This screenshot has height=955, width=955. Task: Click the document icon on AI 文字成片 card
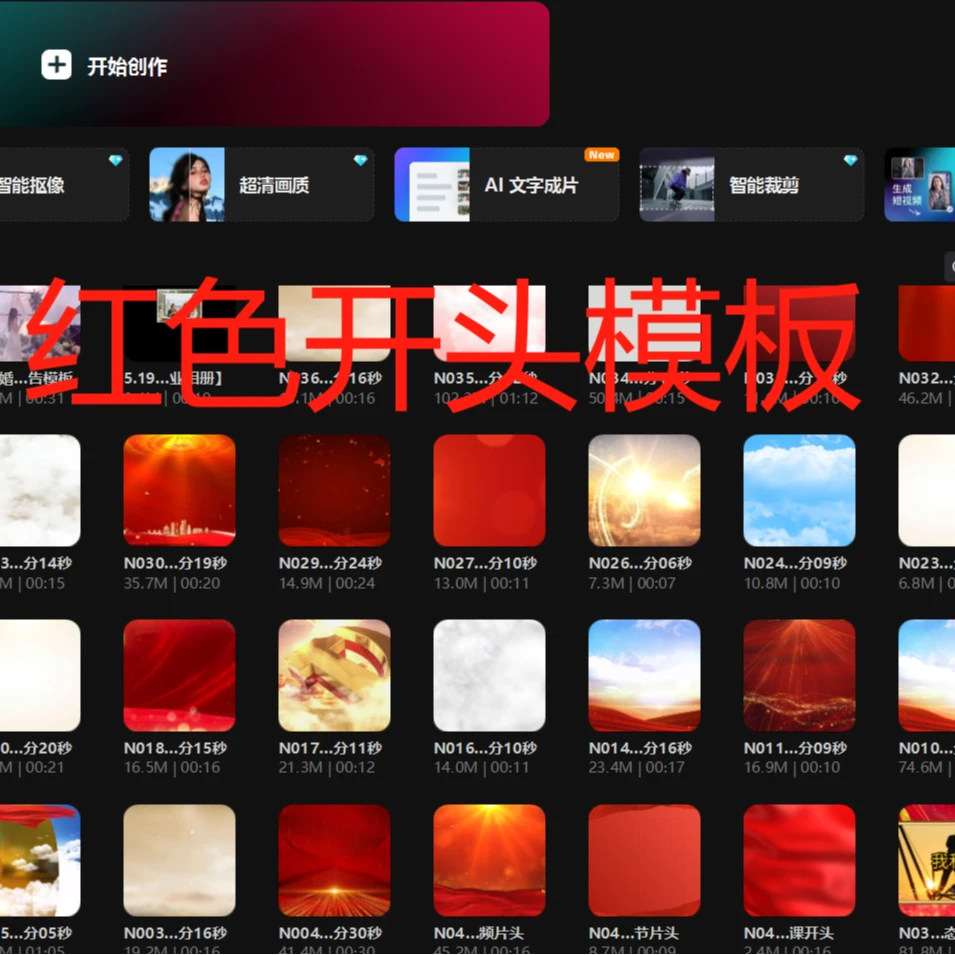point(432,185)
